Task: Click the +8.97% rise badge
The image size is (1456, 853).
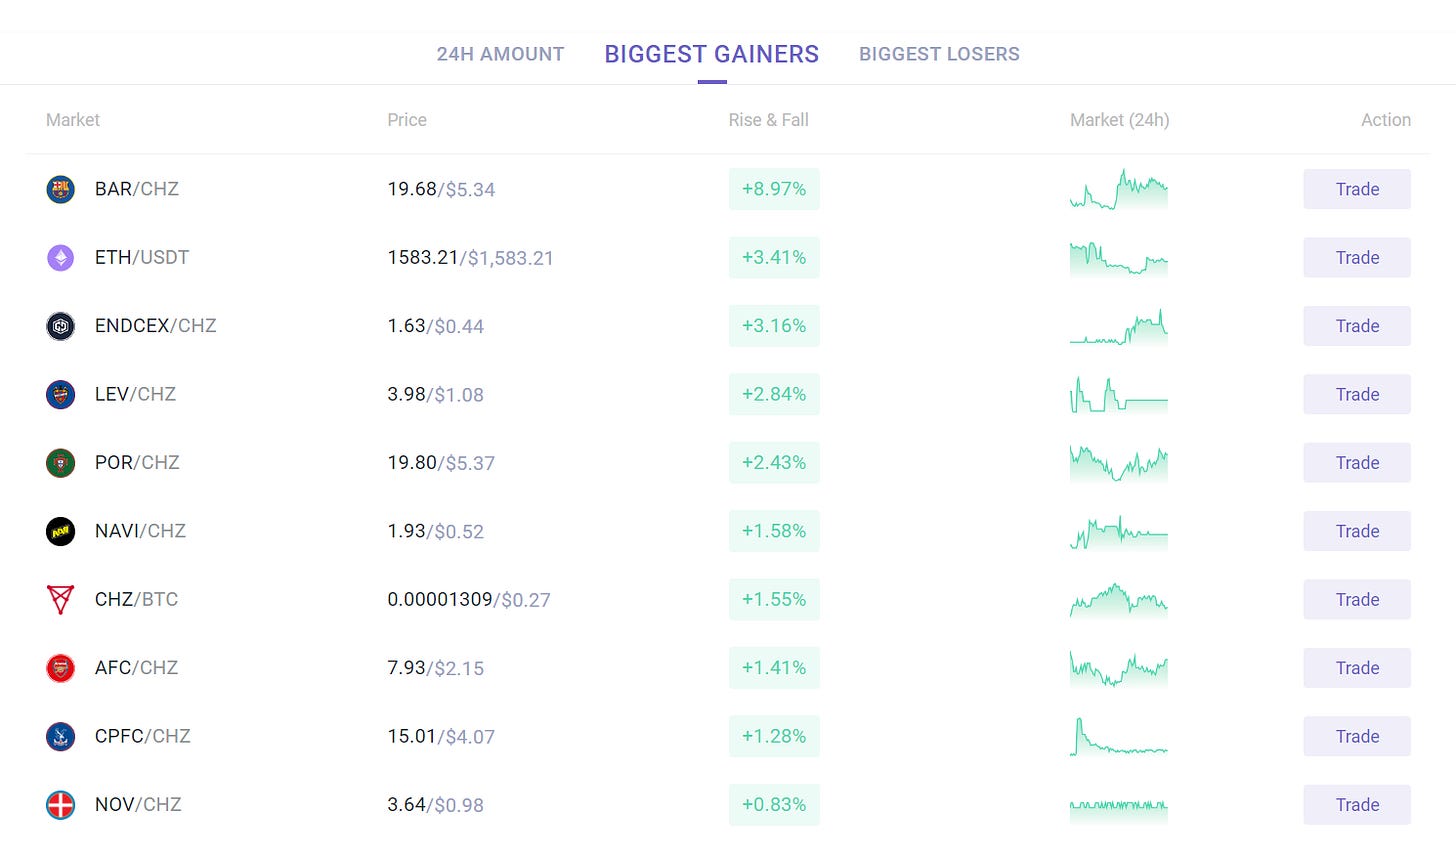Action: 774,189
